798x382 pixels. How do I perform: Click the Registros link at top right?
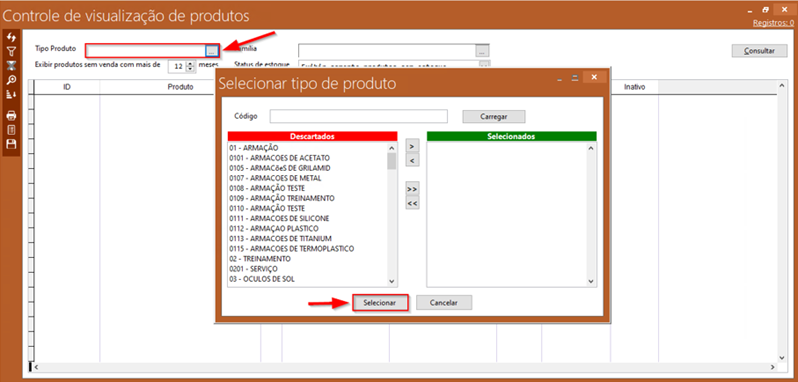pyautogui.click(x=773, y=23)
